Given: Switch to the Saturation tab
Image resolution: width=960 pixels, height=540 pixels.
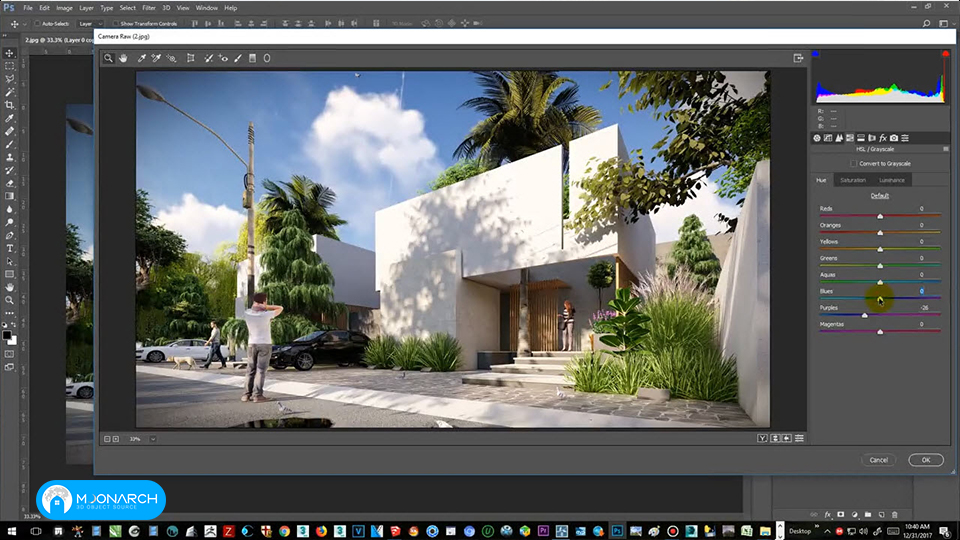Looking at the screenshot, I should [x=853, y=180].
